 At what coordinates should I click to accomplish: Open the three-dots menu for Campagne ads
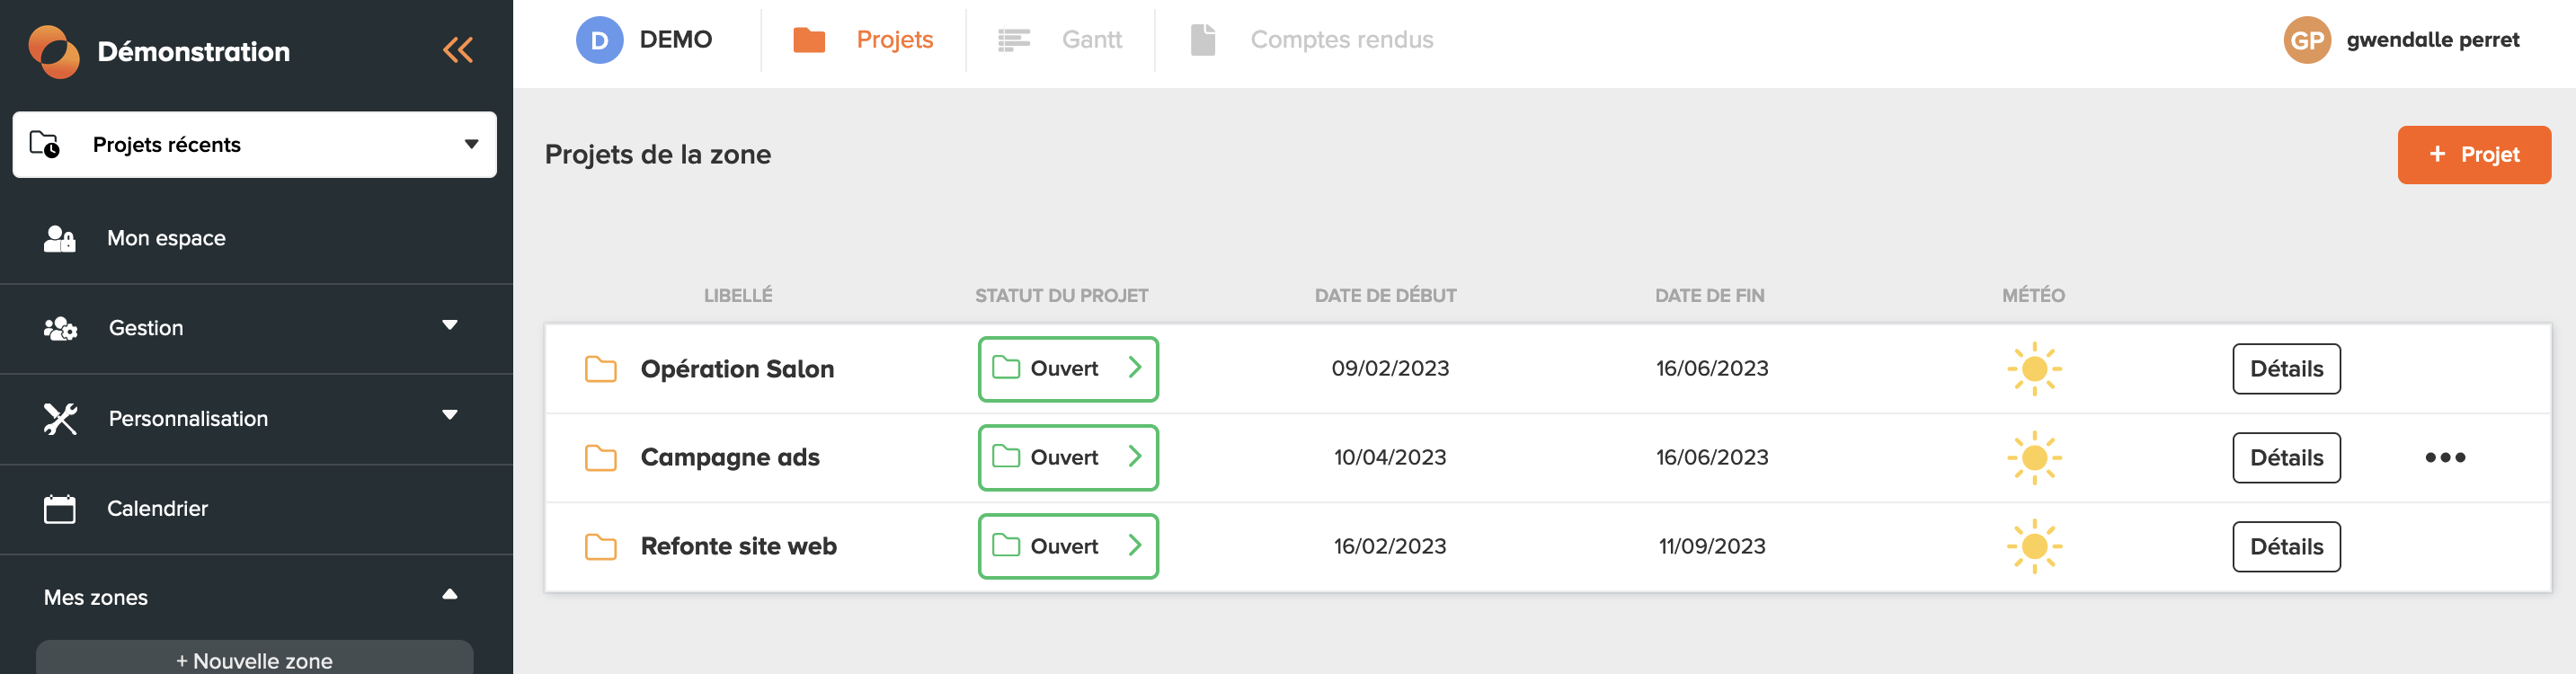click(x=2444, y=457)
